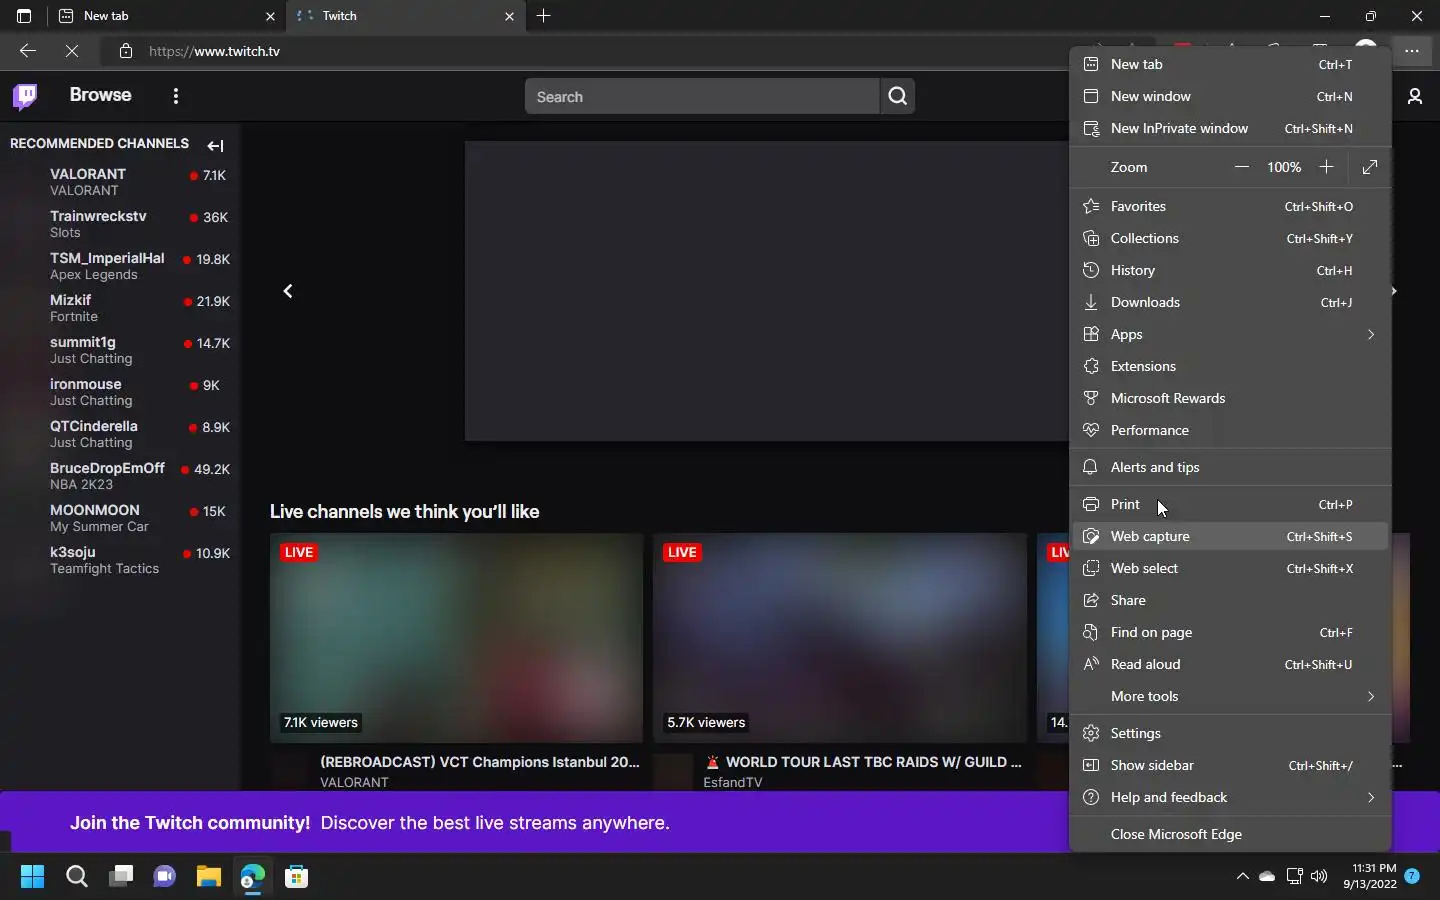Open the 5.7K viewers stream thumbnail

840,638
